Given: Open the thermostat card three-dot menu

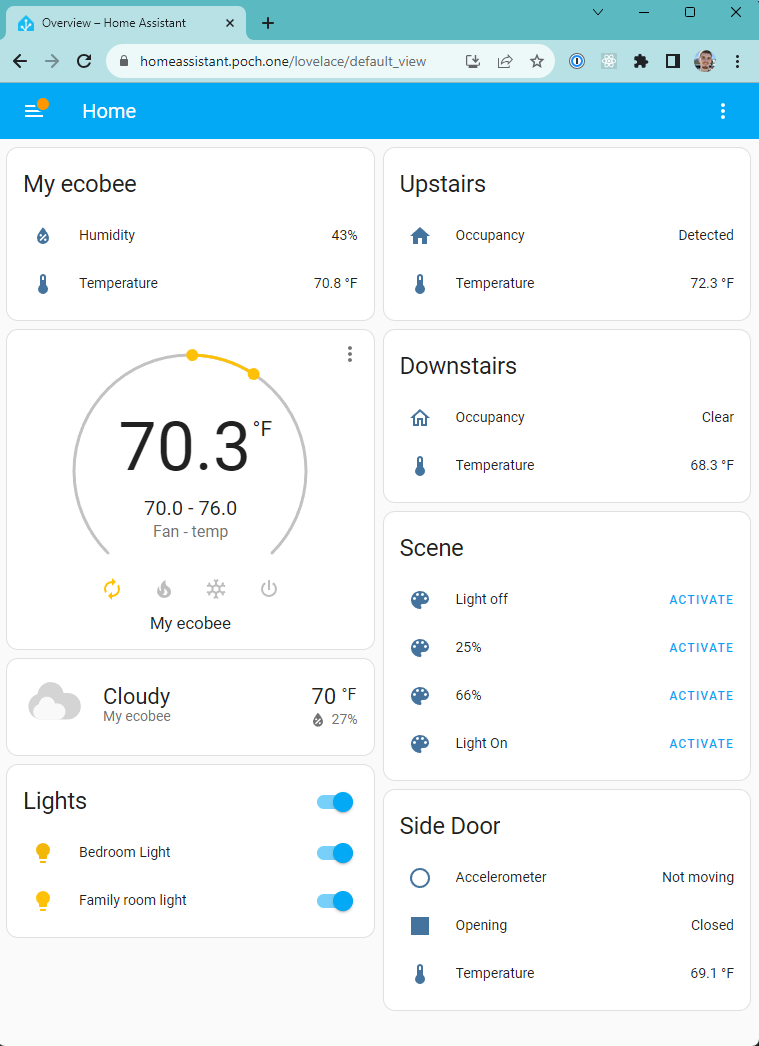Looking at the screenshot, I should (349, 354).
